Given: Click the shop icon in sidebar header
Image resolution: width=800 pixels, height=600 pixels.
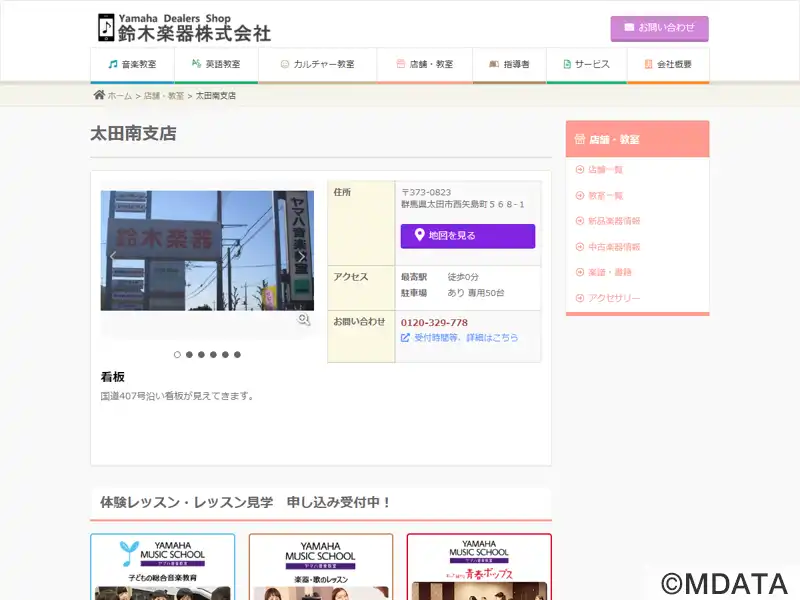Looking at the screenshot, I should (x=580, y=139).
